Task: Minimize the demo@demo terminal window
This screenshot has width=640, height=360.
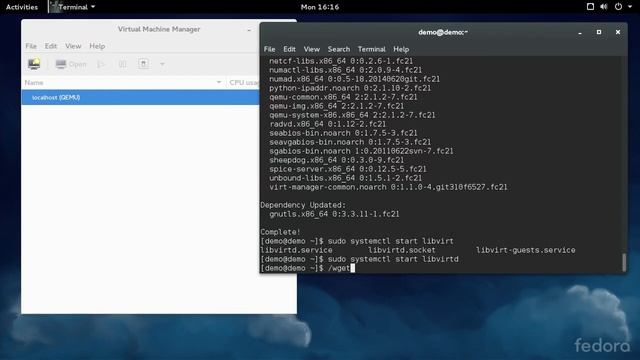Action: [x=580, y=32]
